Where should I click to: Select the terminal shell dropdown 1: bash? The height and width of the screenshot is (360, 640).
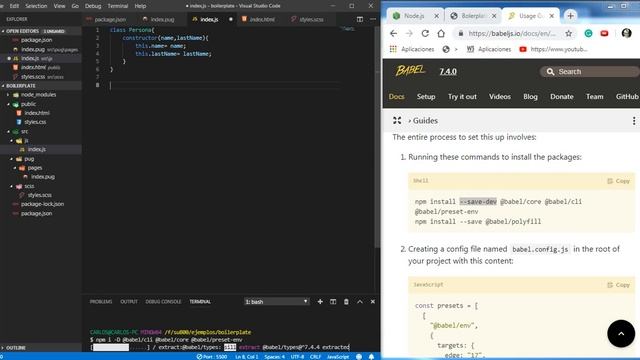(276, 302)
